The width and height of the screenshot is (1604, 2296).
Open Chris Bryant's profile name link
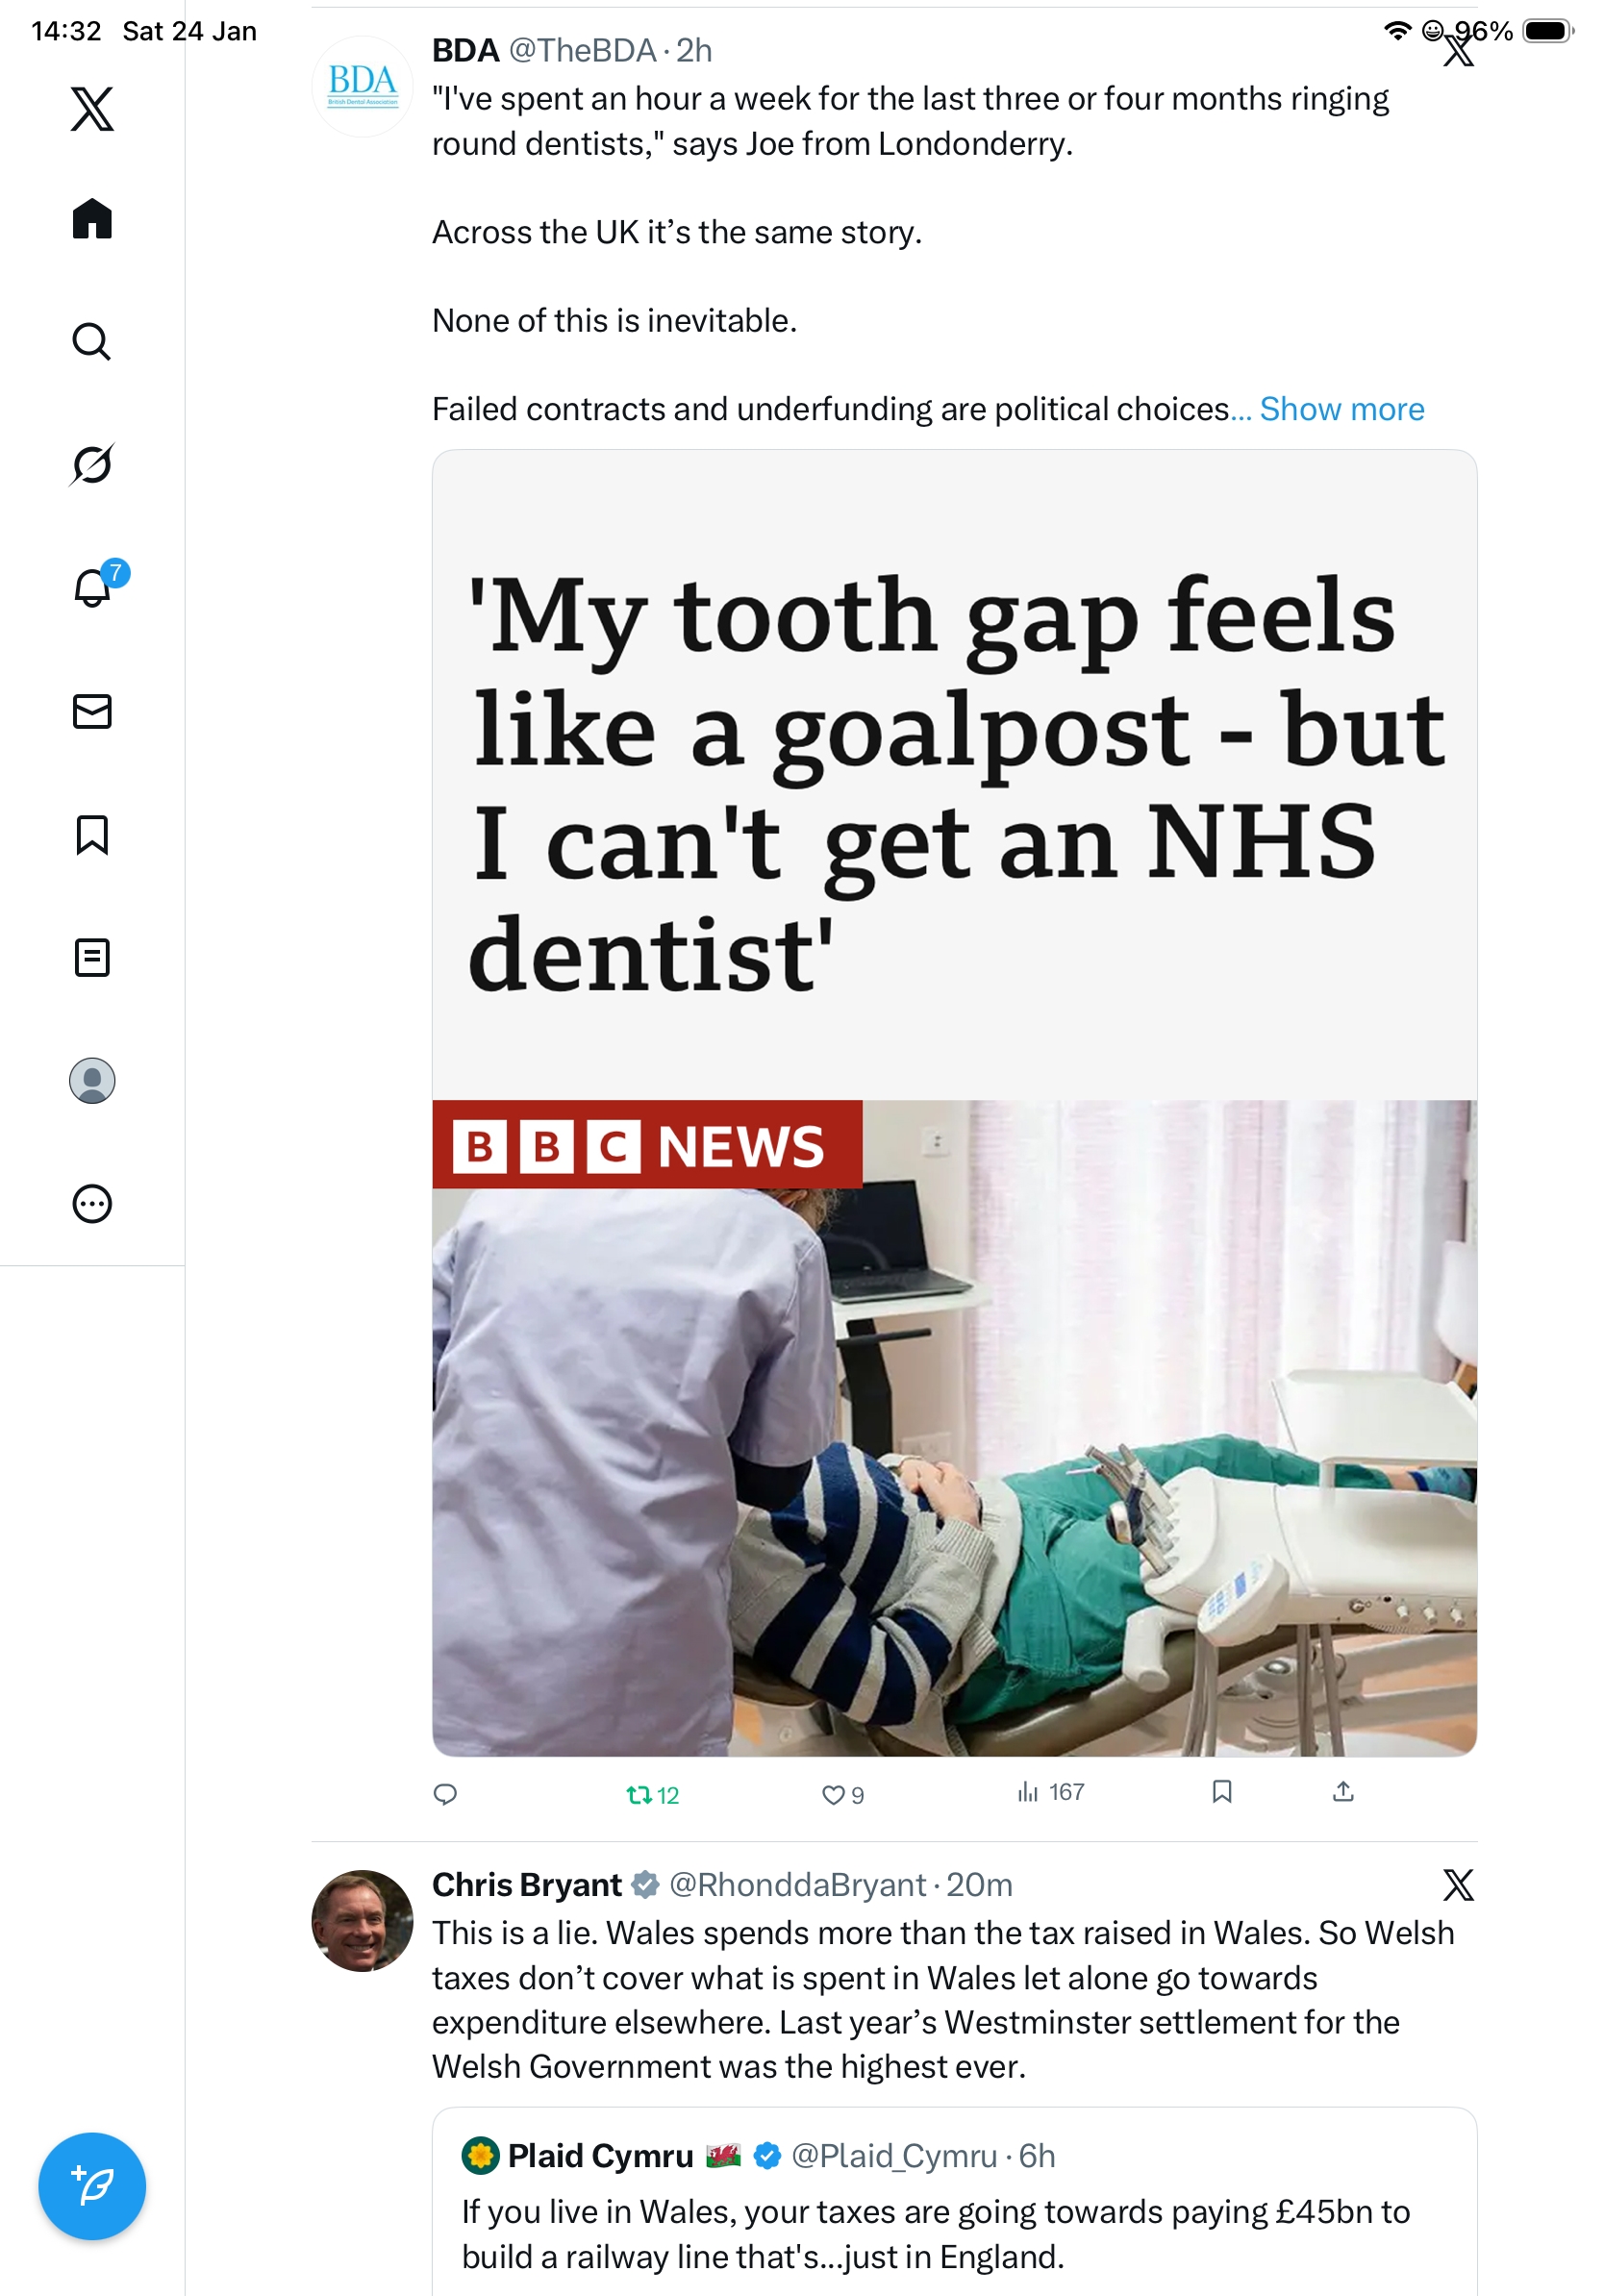pos(526,1884)
